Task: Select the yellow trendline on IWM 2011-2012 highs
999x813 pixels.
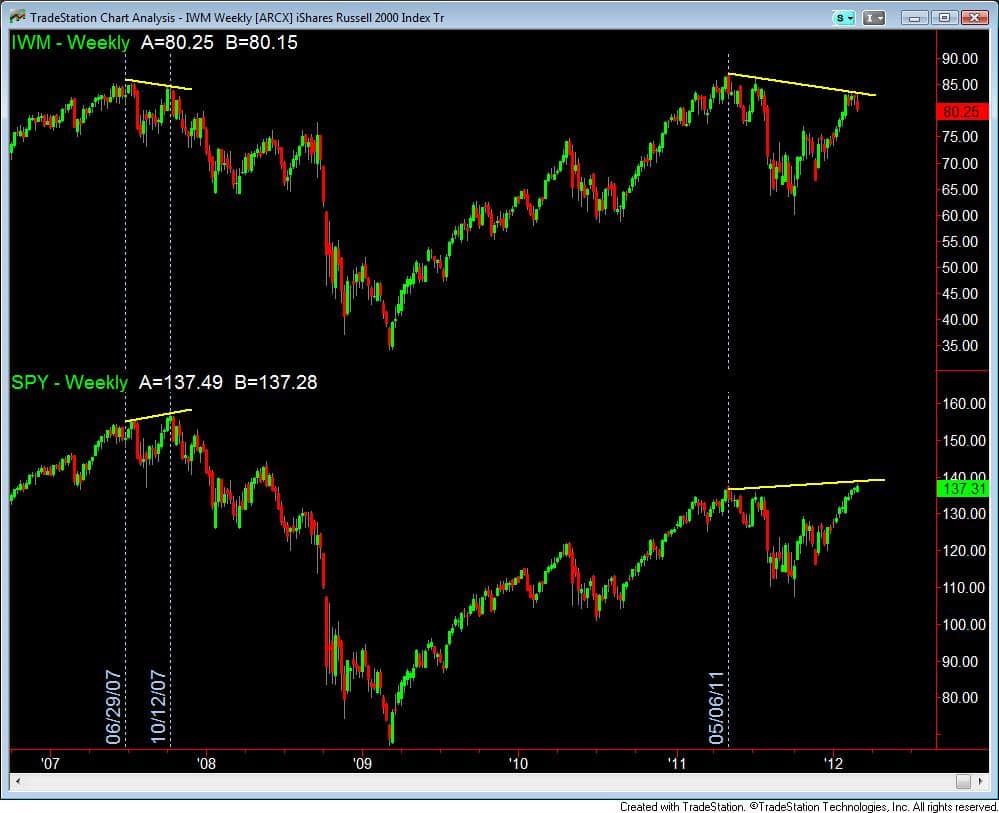Action: [800, 84]
